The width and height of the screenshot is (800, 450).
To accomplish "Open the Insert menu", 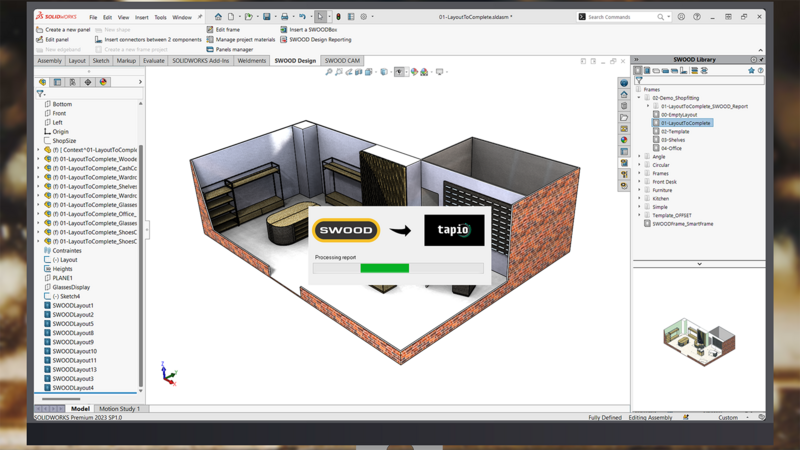I will pos(142,17).
